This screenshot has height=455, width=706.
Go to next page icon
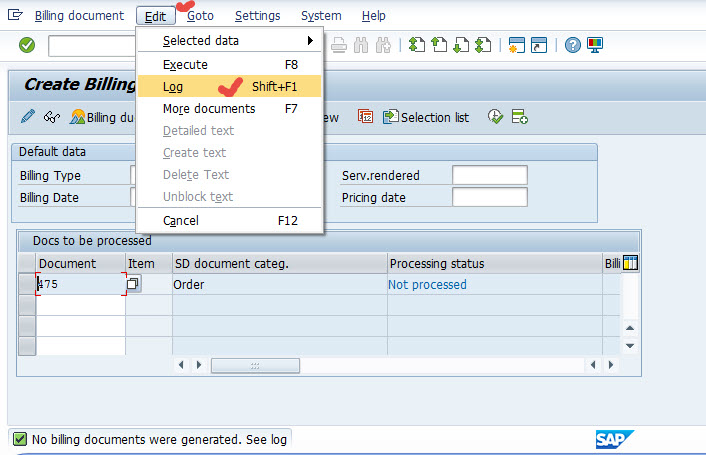point(461,45)
